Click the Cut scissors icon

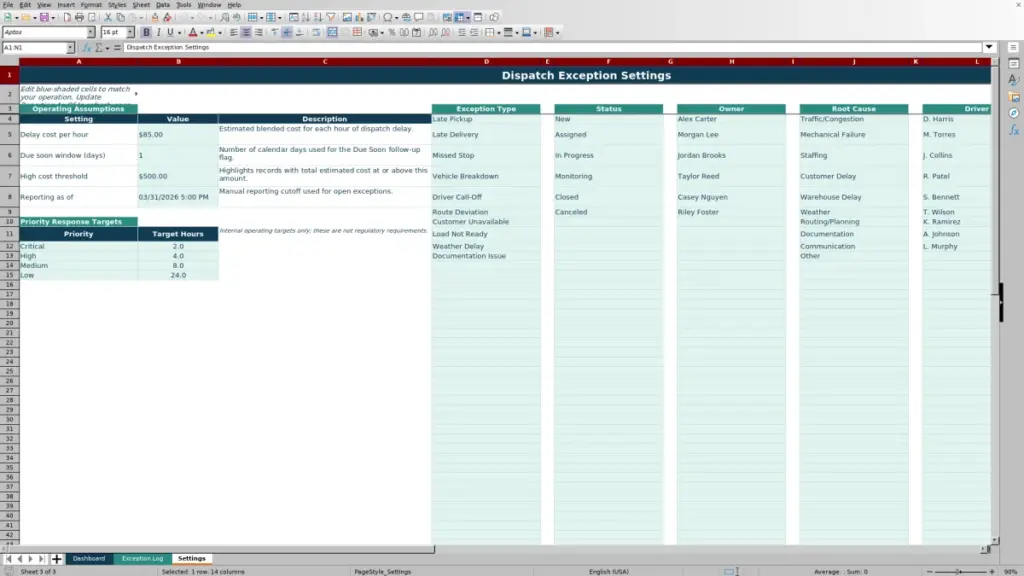click(x=108, y=17)
